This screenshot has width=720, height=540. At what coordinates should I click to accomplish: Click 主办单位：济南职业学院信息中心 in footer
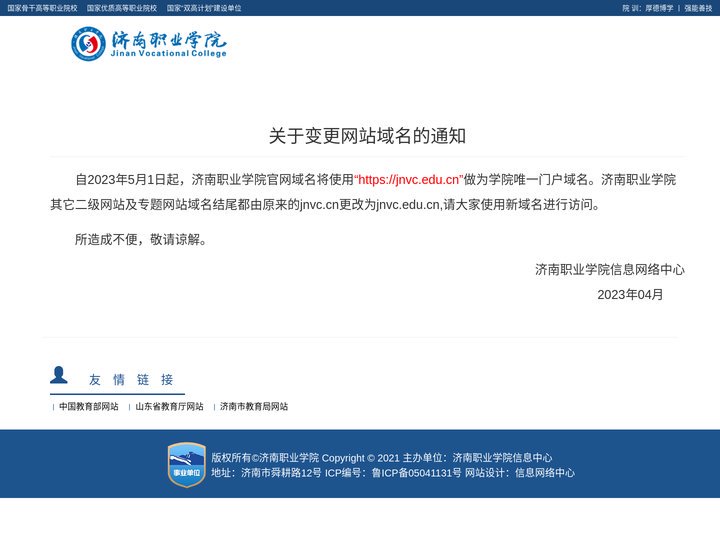477,458
